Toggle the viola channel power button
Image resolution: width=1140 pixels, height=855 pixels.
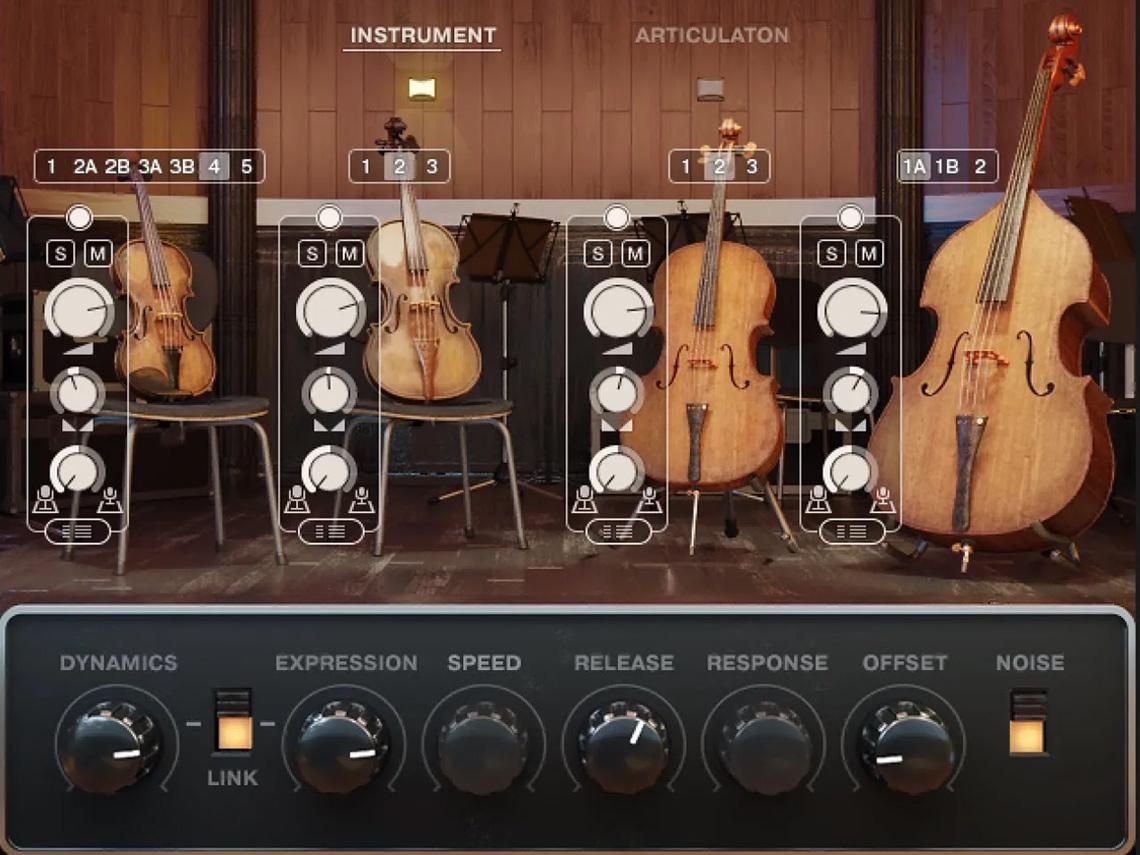coord(329,217)
